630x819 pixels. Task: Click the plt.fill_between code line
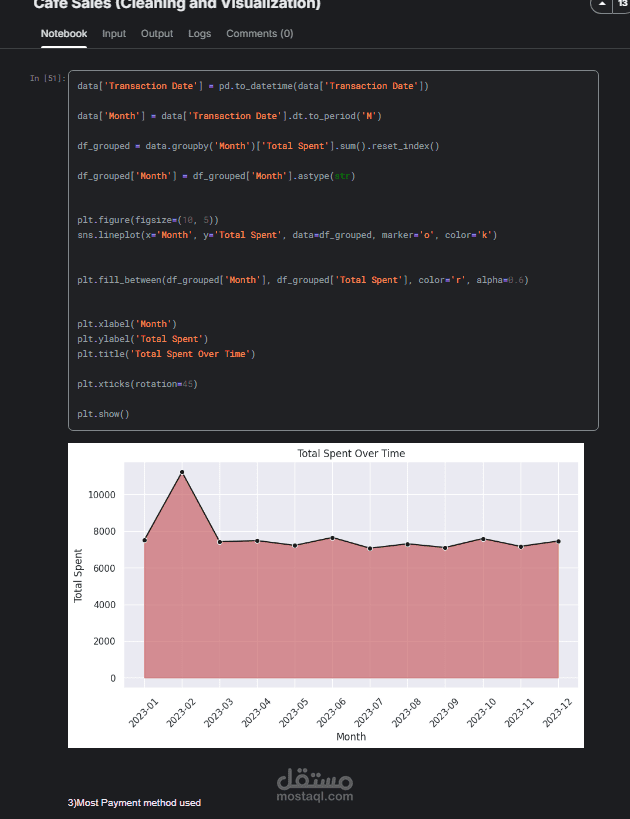[303, 280]
